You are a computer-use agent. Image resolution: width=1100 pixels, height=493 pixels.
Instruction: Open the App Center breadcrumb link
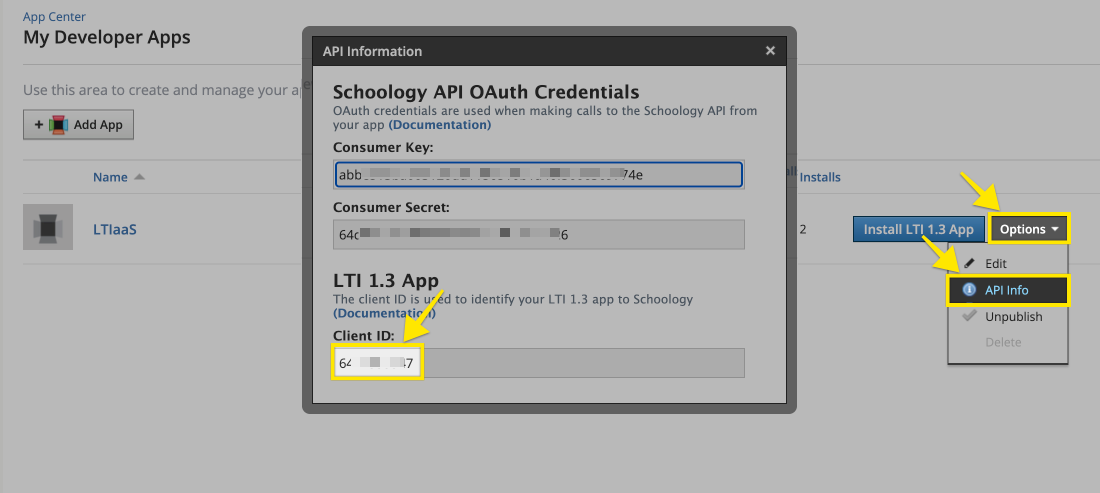coord(55,16)
